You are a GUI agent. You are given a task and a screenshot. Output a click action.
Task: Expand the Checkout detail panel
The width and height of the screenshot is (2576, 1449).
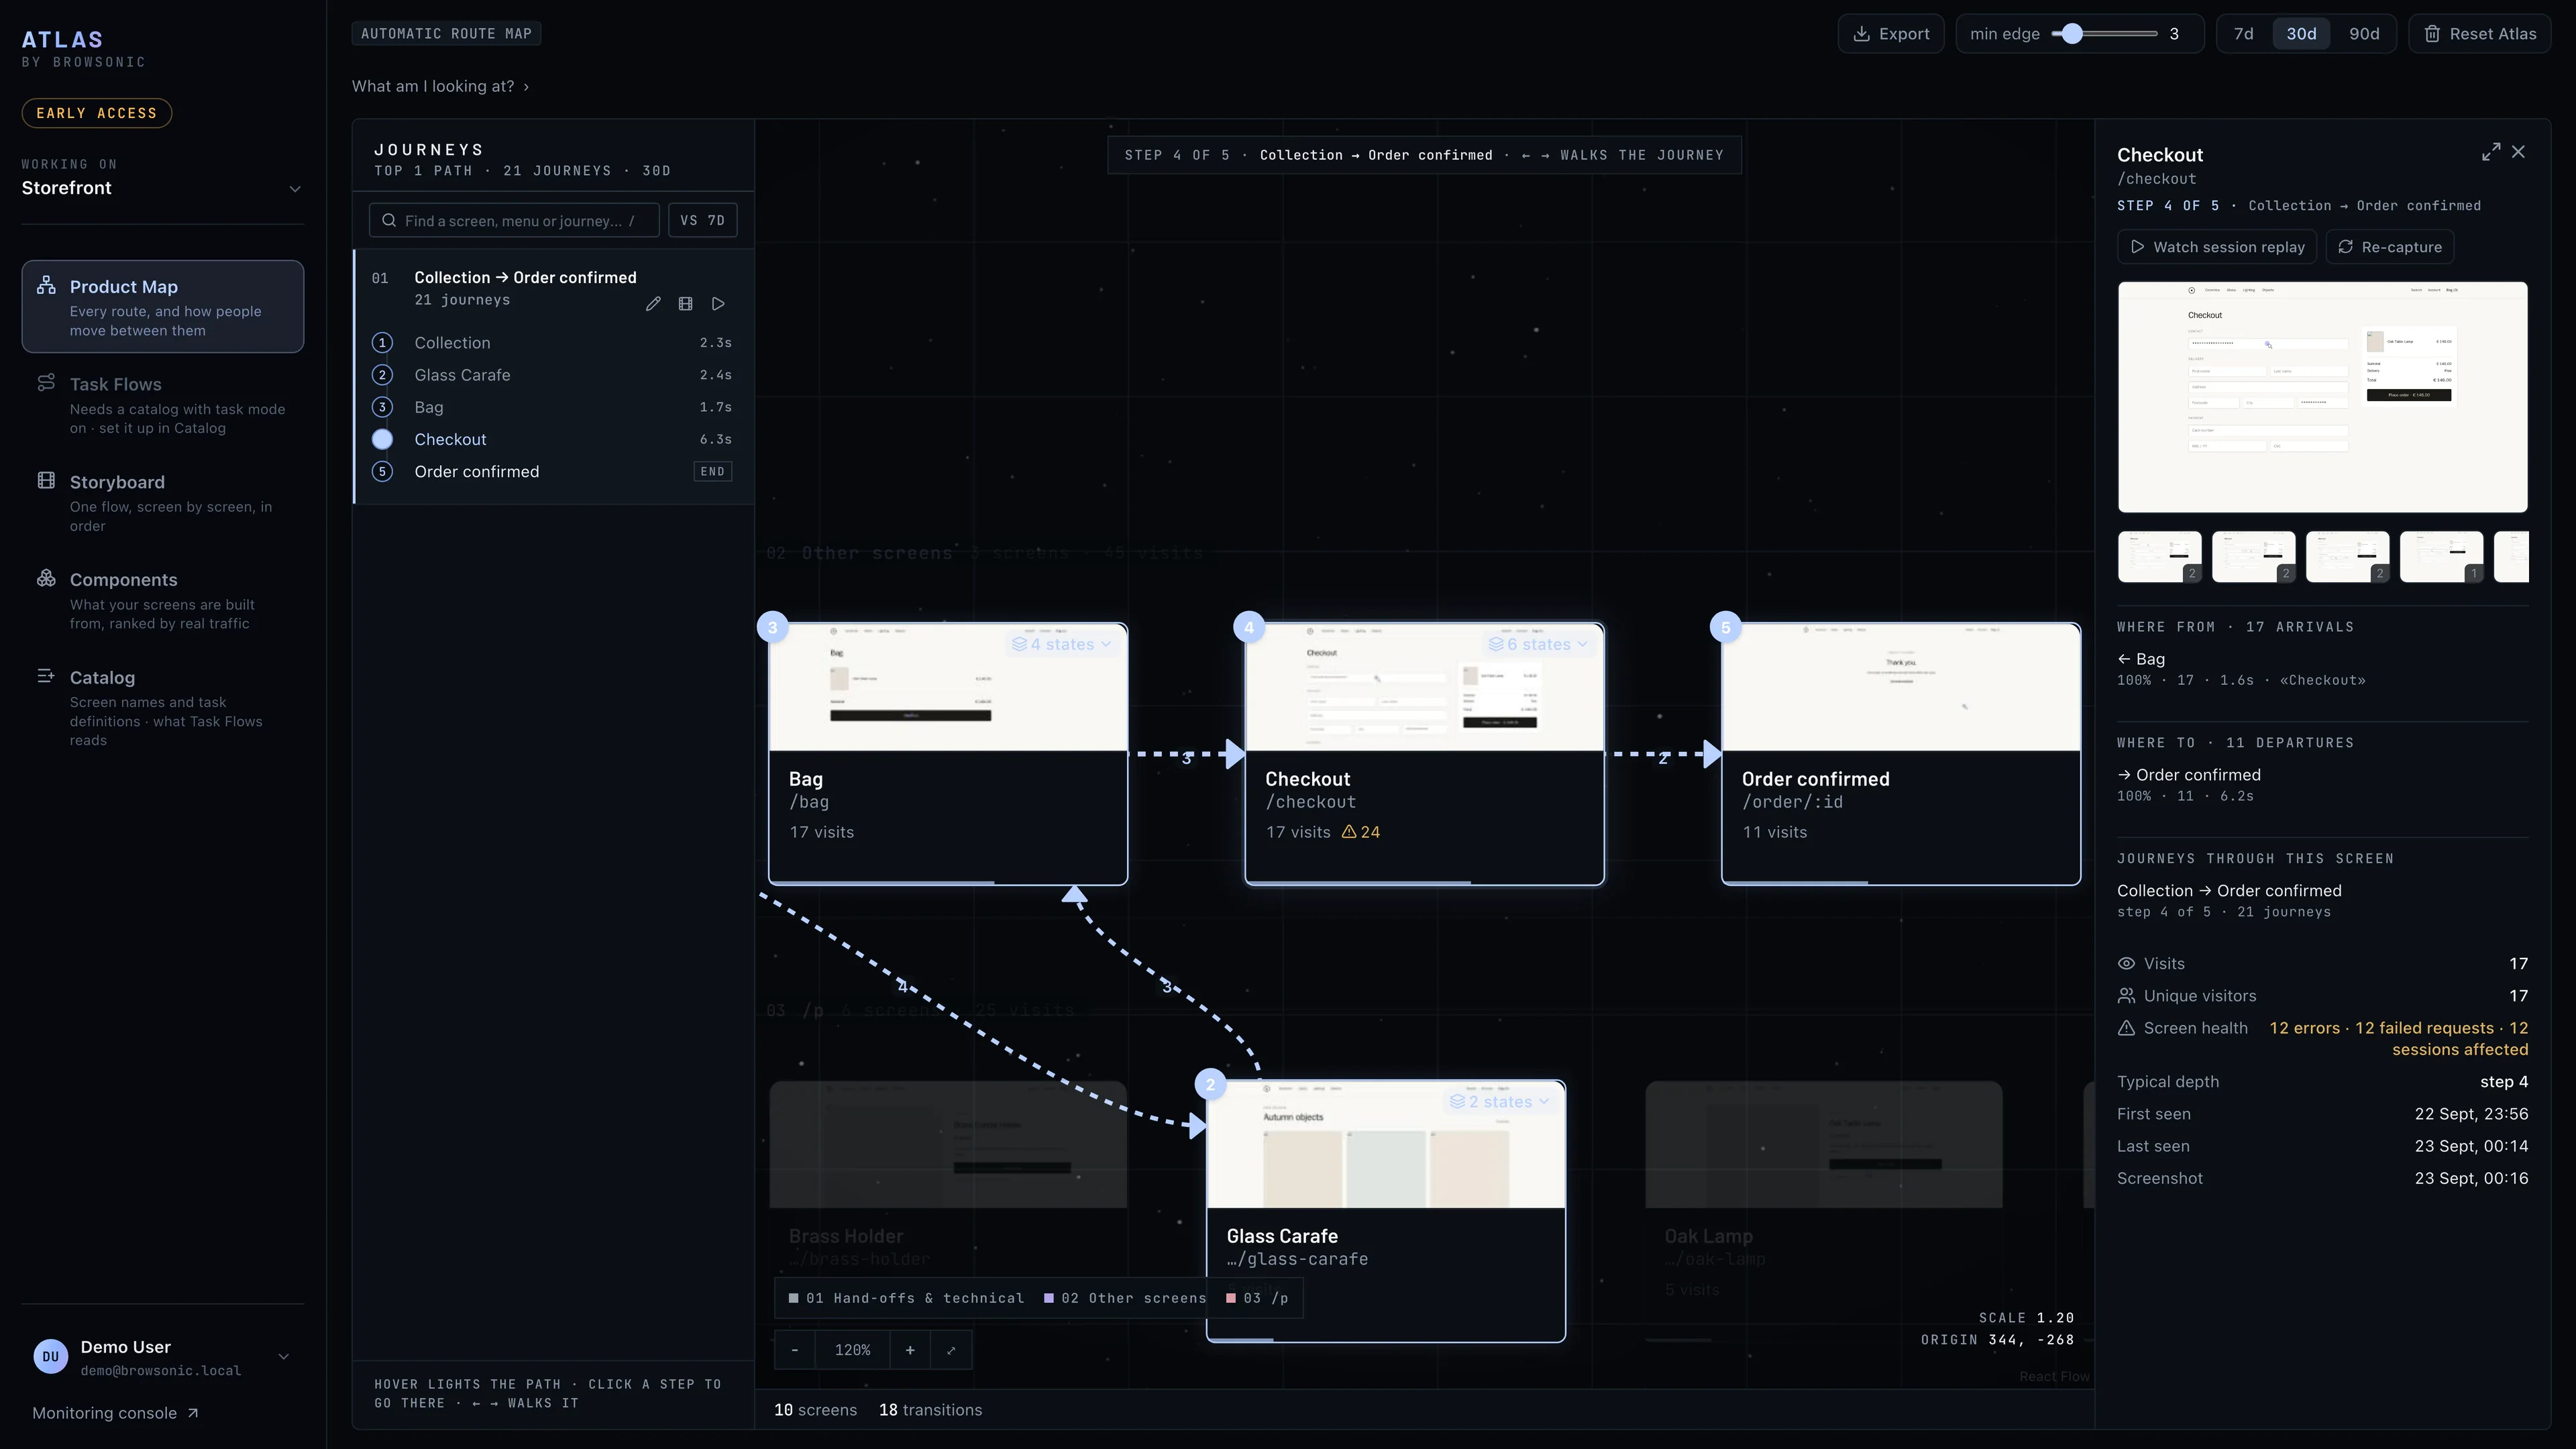coord(2490,152)
